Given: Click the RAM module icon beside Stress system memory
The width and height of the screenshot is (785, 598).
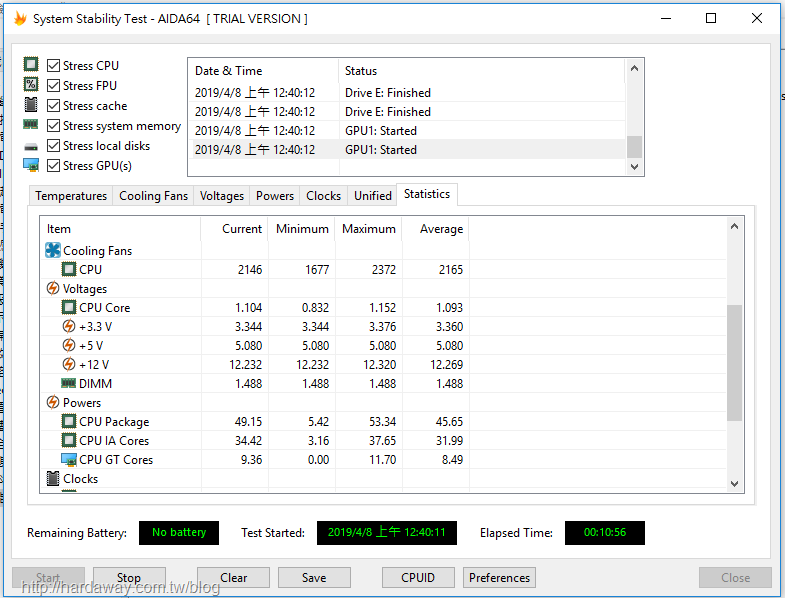Looking at the screenshot, I should pos(31,124).
